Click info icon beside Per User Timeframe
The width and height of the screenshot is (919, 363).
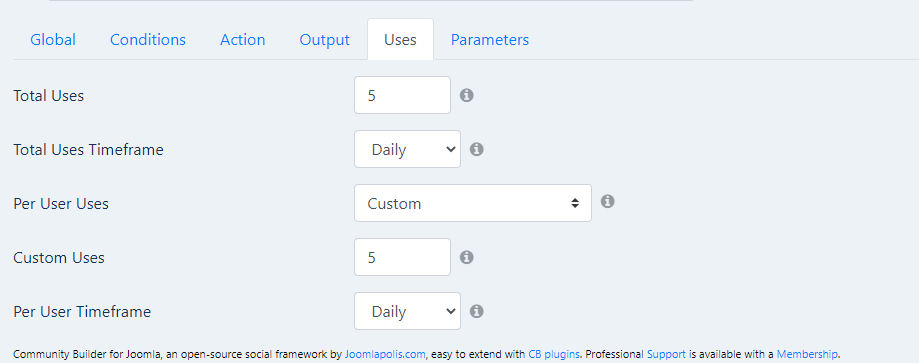477,311
